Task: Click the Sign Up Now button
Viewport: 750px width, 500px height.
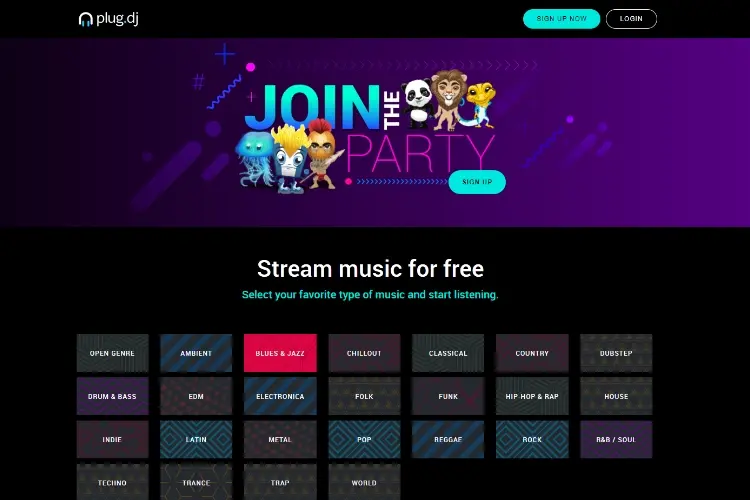Action: (561, 19)
